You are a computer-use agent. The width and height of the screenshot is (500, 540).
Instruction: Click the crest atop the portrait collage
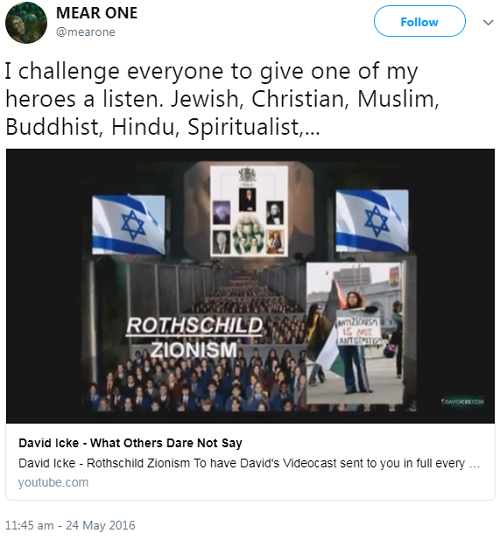coord(247,175)
